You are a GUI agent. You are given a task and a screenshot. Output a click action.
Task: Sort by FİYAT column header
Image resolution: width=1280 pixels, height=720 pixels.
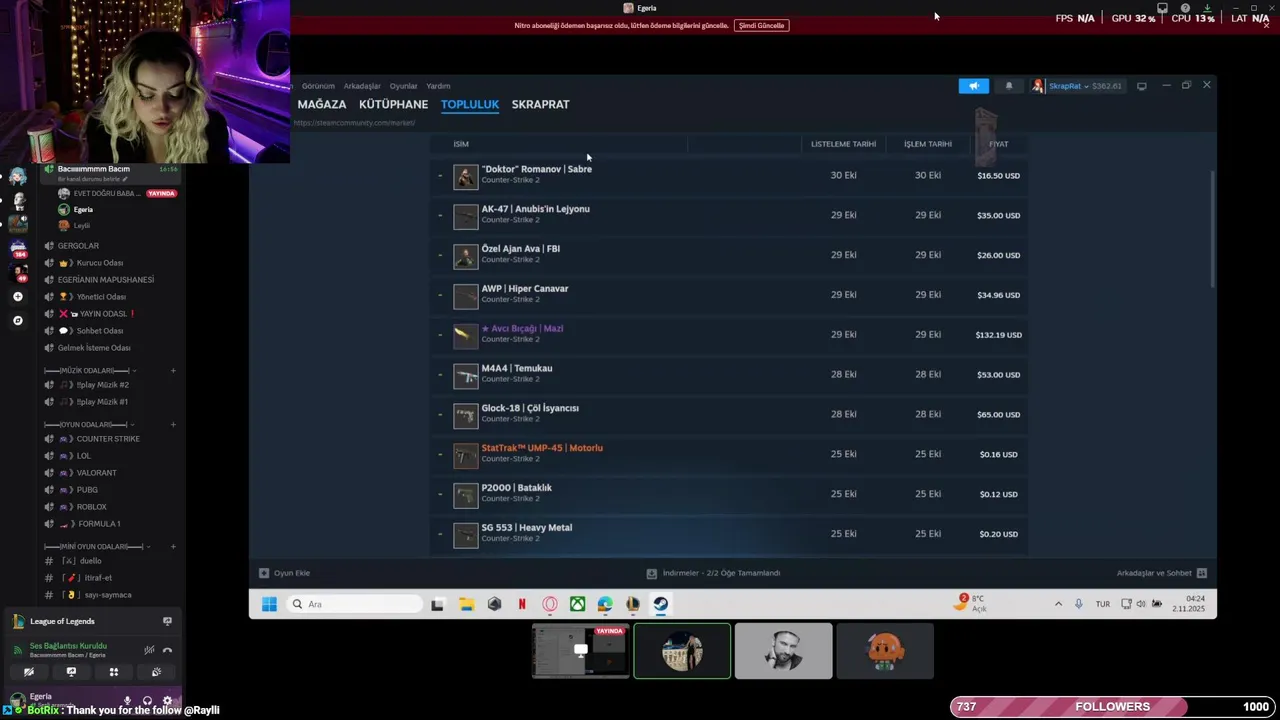coord(999,144)
